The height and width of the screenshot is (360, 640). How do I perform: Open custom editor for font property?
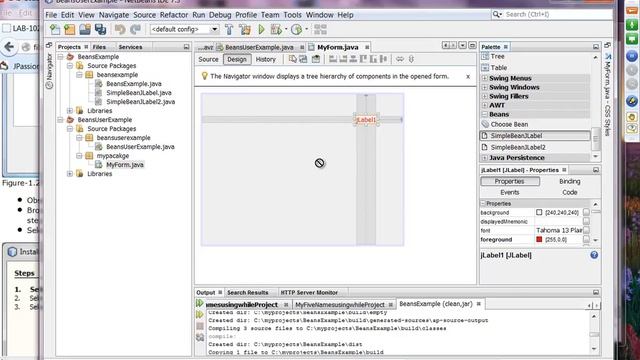point(586,230)
